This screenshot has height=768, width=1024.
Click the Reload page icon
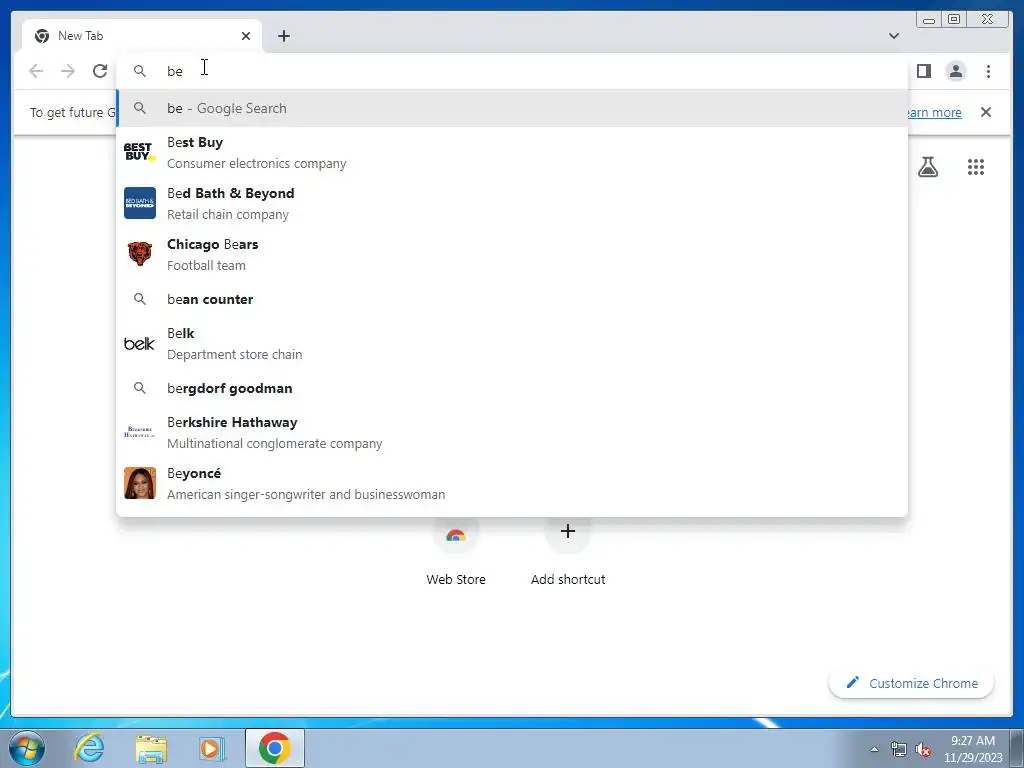tap(100, 71)
